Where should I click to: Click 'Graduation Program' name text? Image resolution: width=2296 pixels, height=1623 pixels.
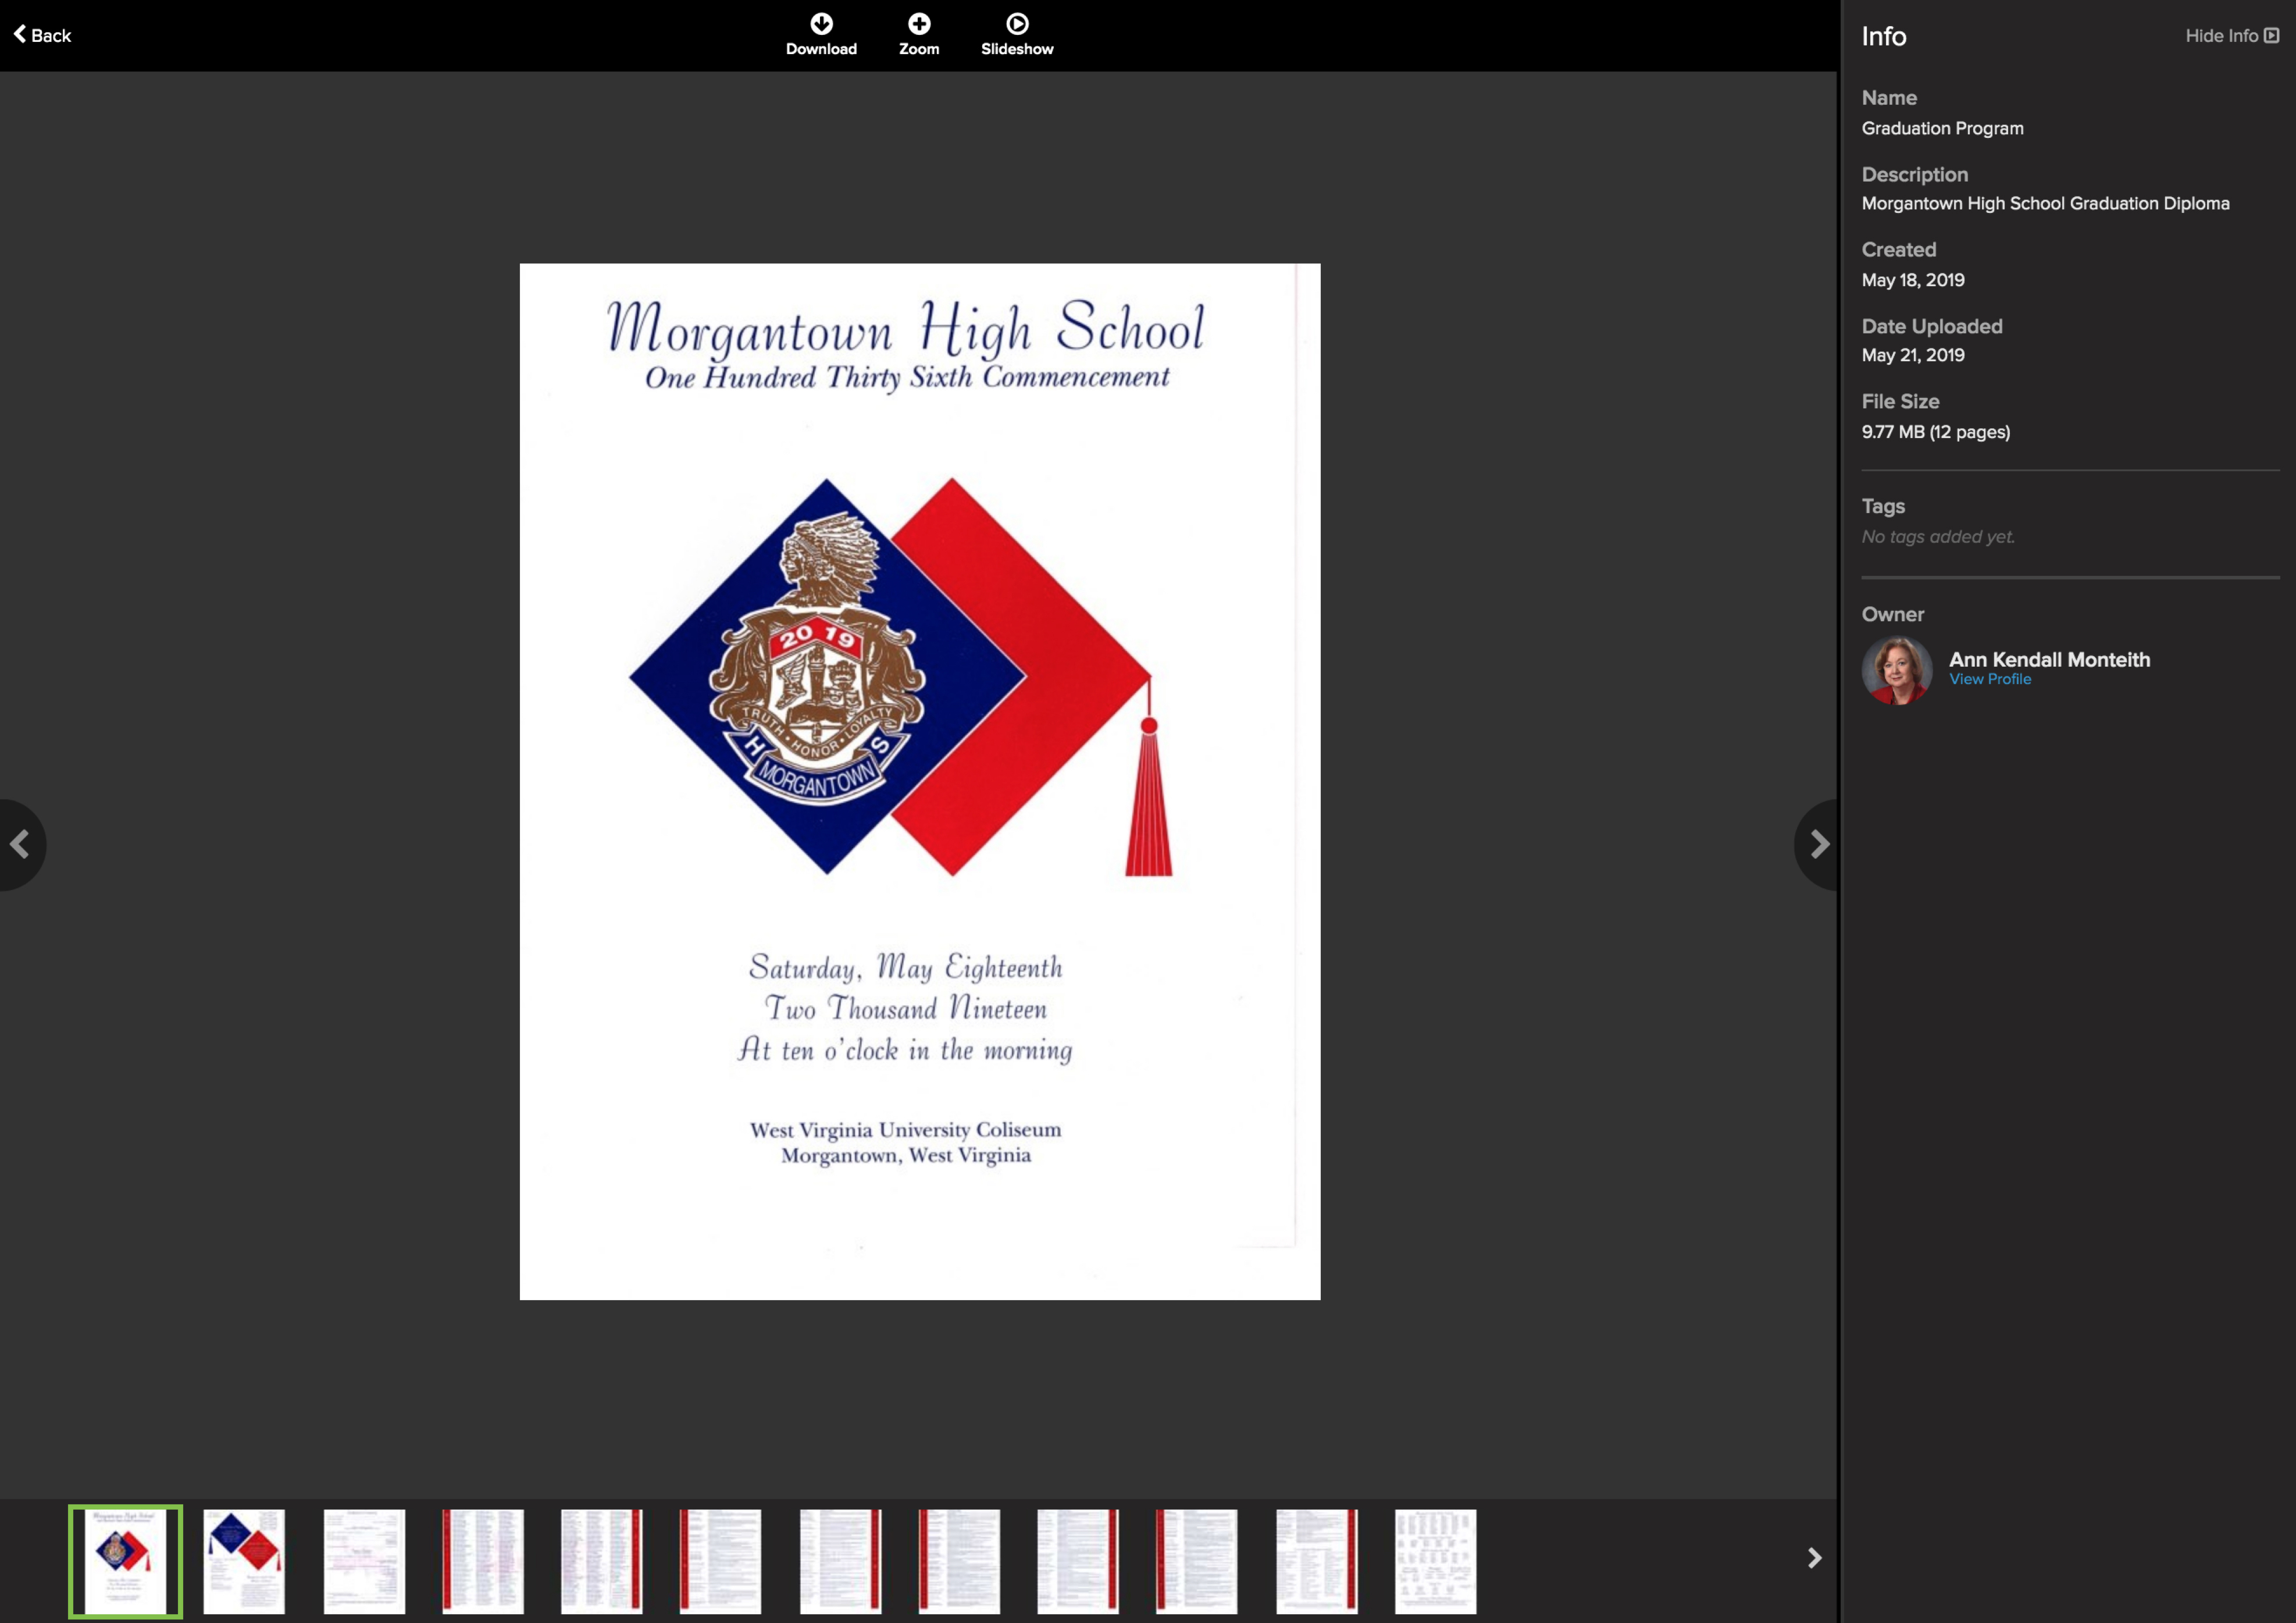tap(1942, 128)
